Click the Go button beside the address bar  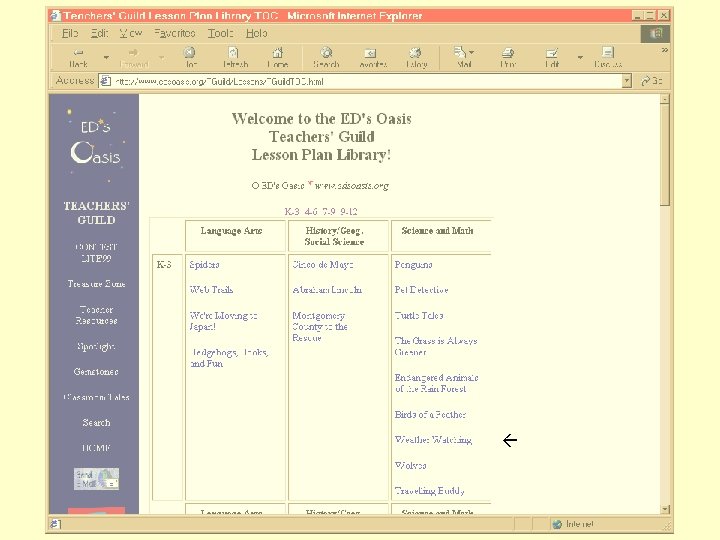click(x=652, y=81)
